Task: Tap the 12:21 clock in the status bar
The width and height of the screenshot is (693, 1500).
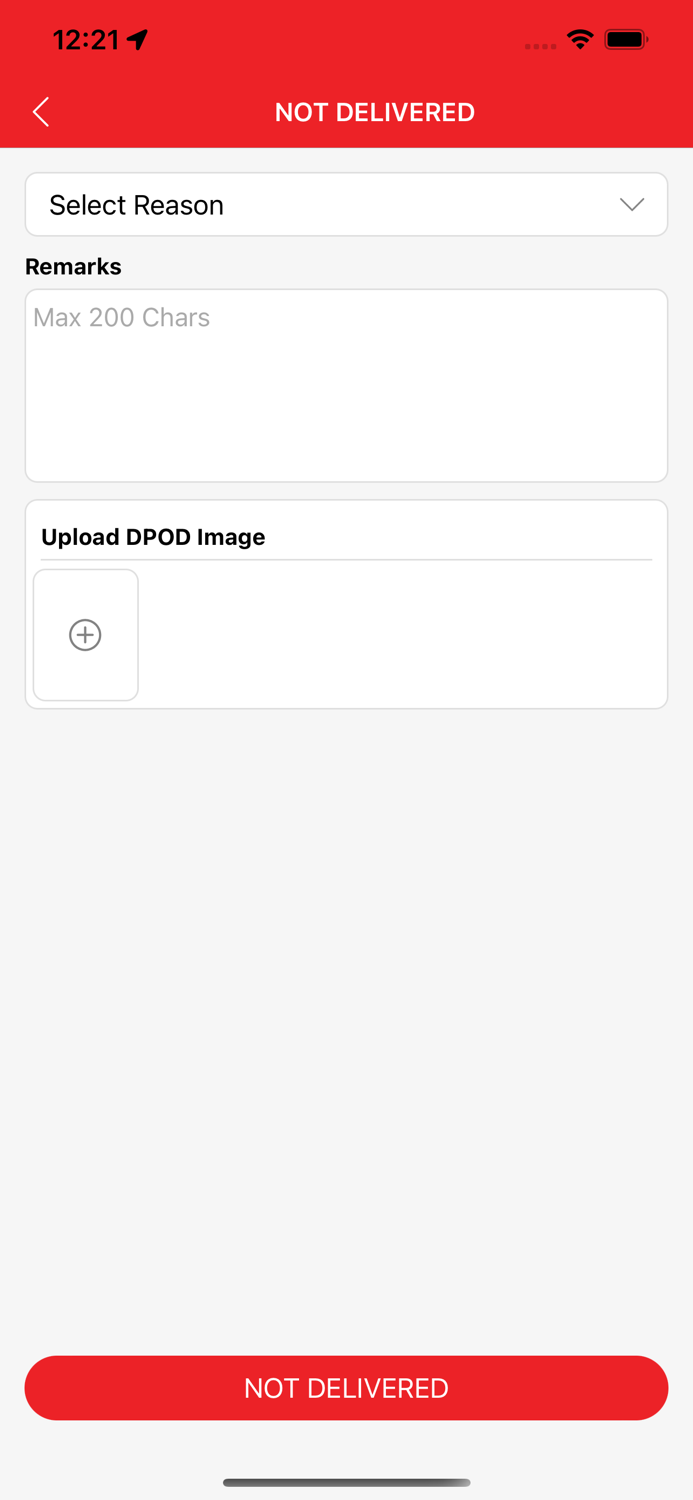Action: (x=86, y=40)
